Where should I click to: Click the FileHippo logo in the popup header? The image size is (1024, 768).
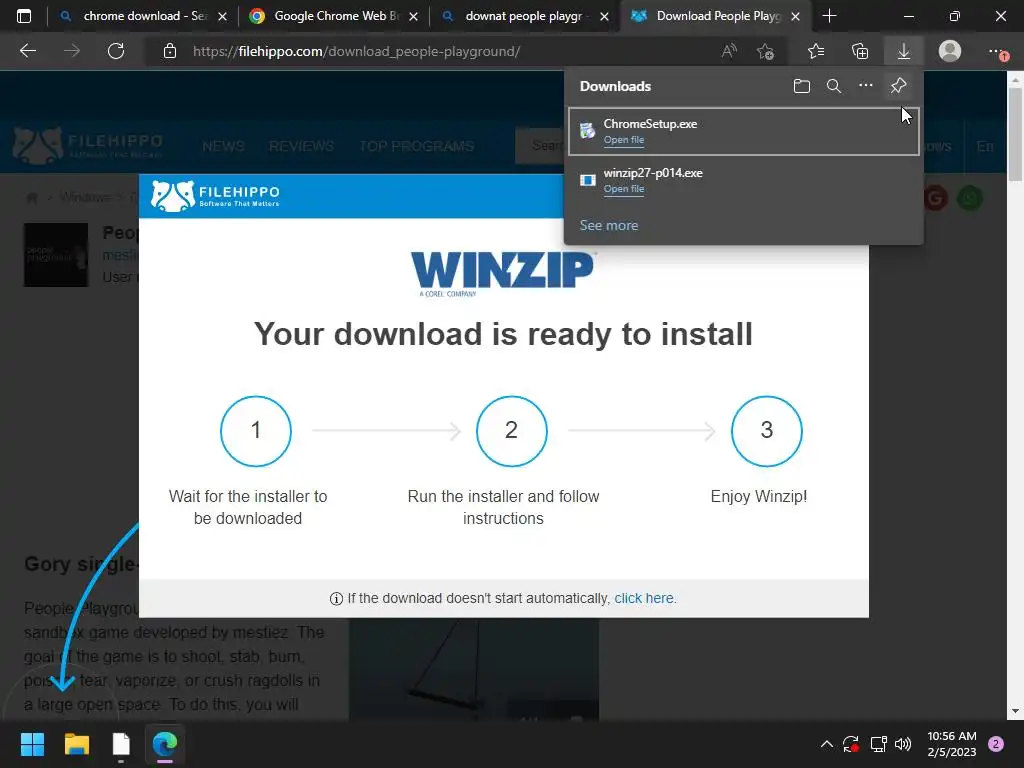[215, 196]
